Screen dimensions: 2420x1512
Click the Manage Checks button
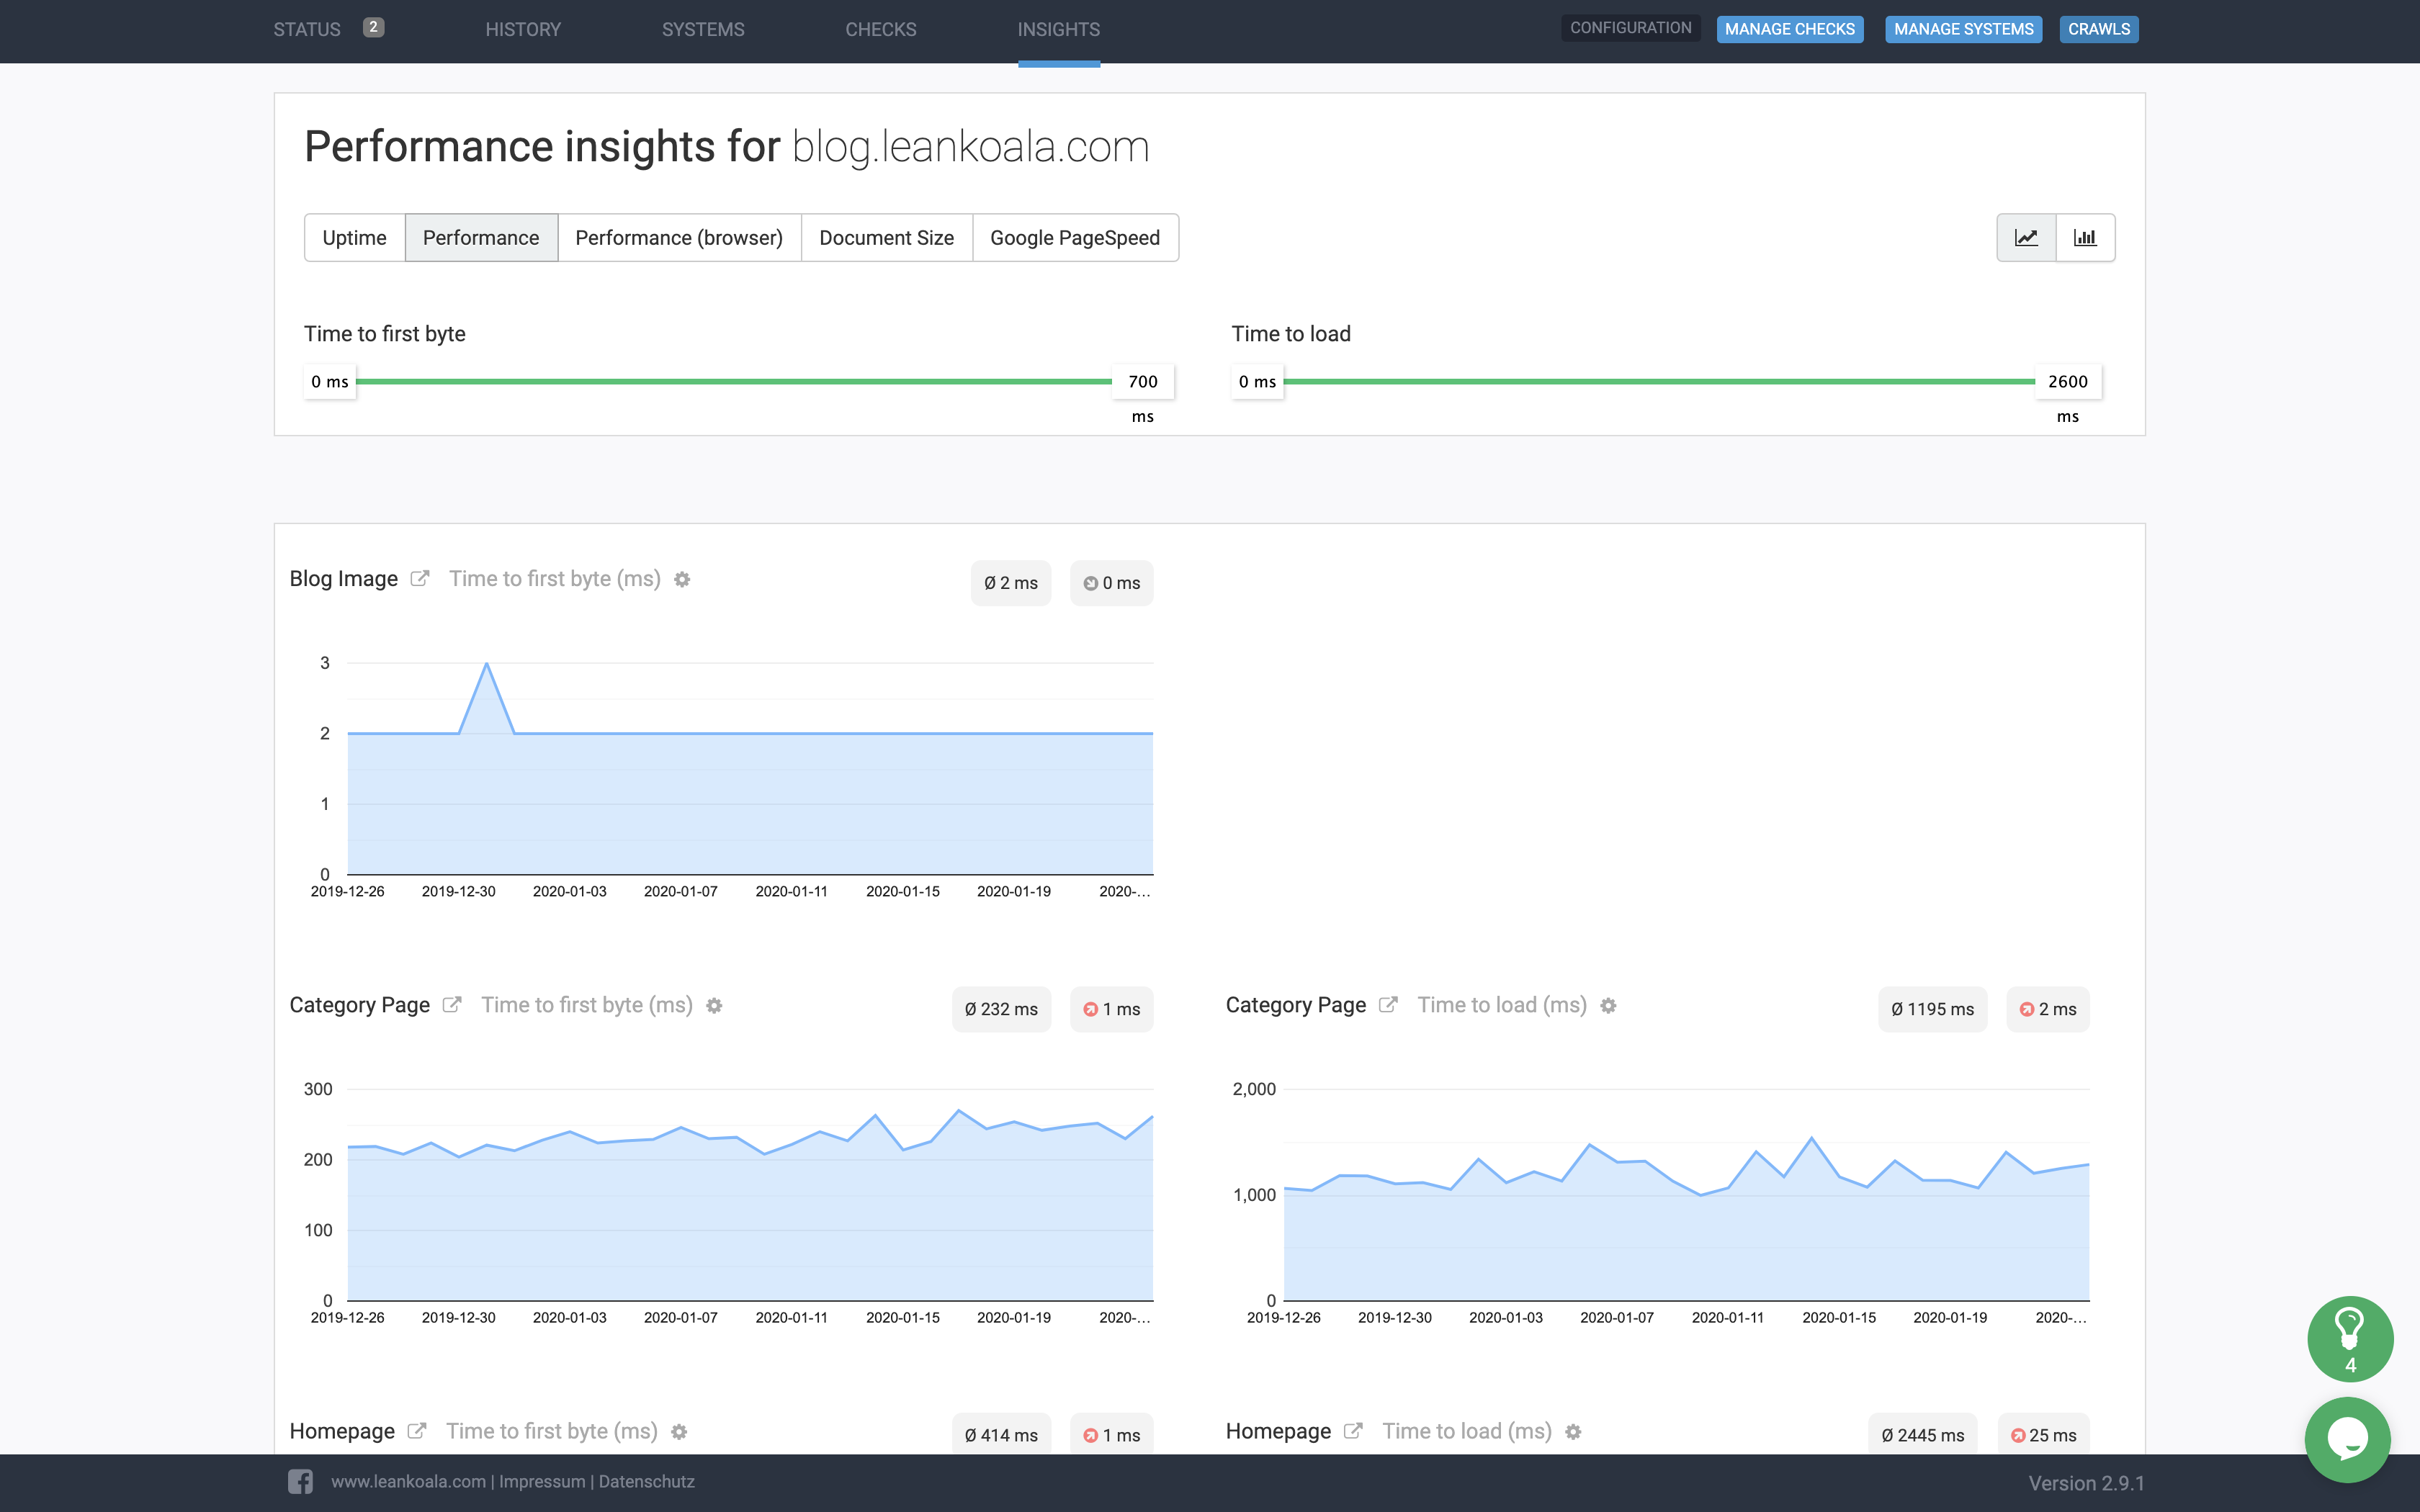coord(1790,29)
